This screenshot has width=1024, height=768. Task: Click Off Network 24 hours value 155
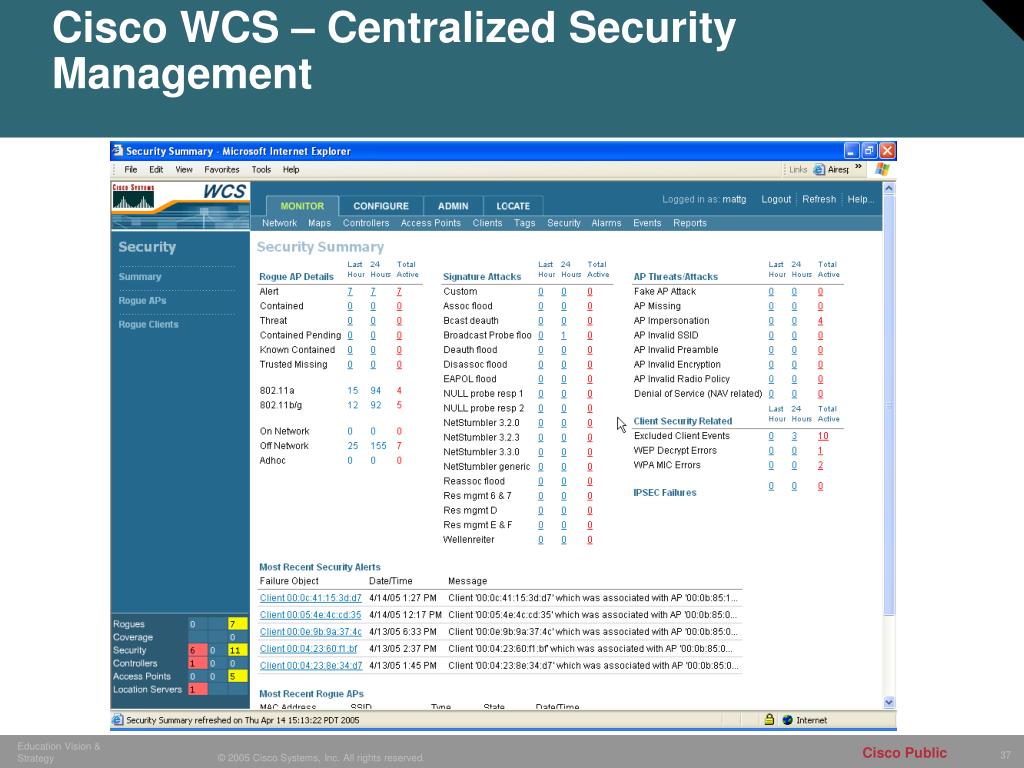click(x=379, y=445)
